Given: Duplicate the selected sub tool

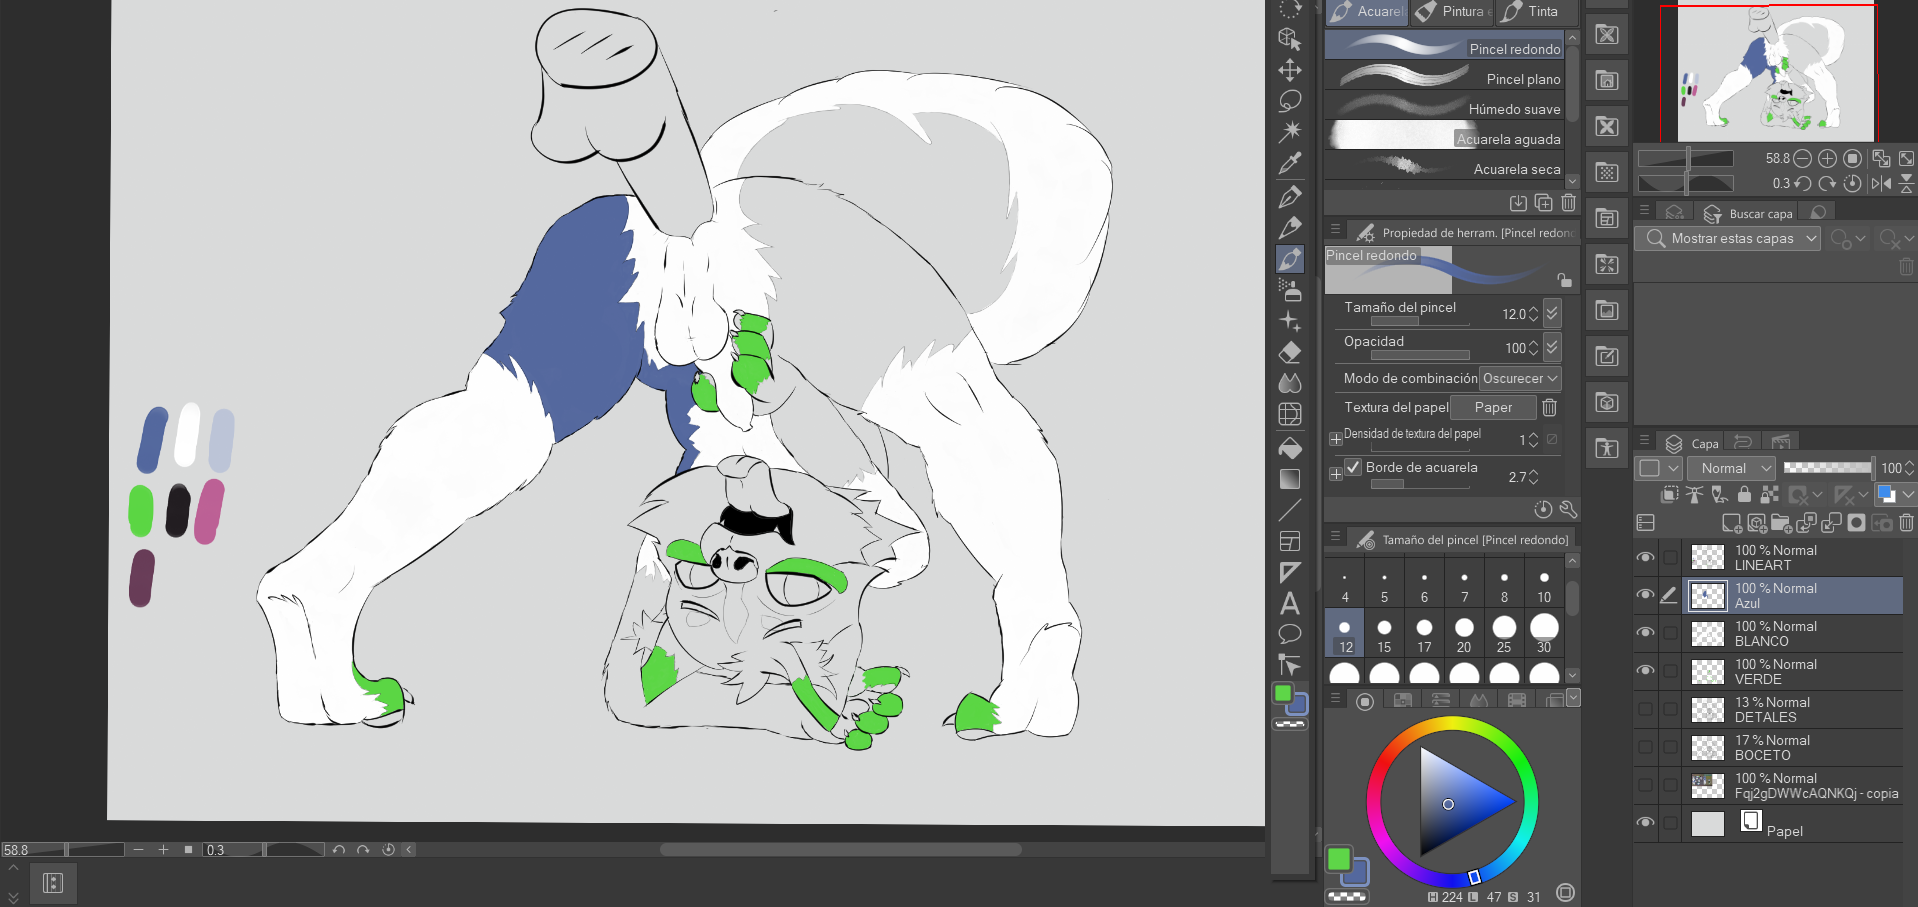Looking at the screenshot, I should point(1543,203).
